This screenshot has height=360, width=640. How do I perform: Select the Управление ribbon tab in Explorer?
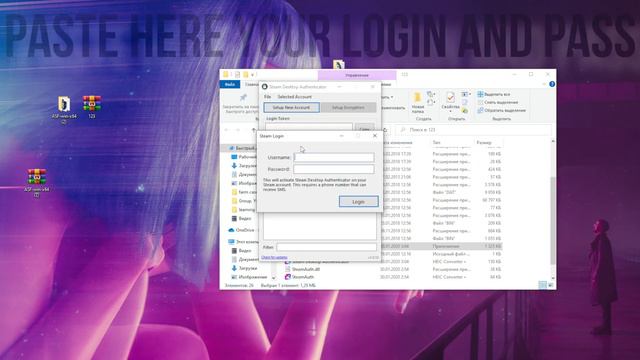coord(357,75)
